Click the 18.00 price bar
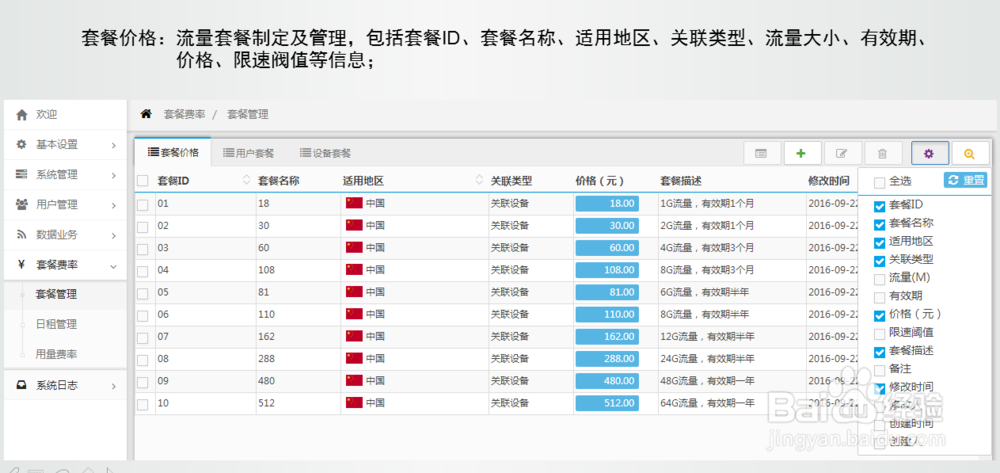 pos(607,204)
